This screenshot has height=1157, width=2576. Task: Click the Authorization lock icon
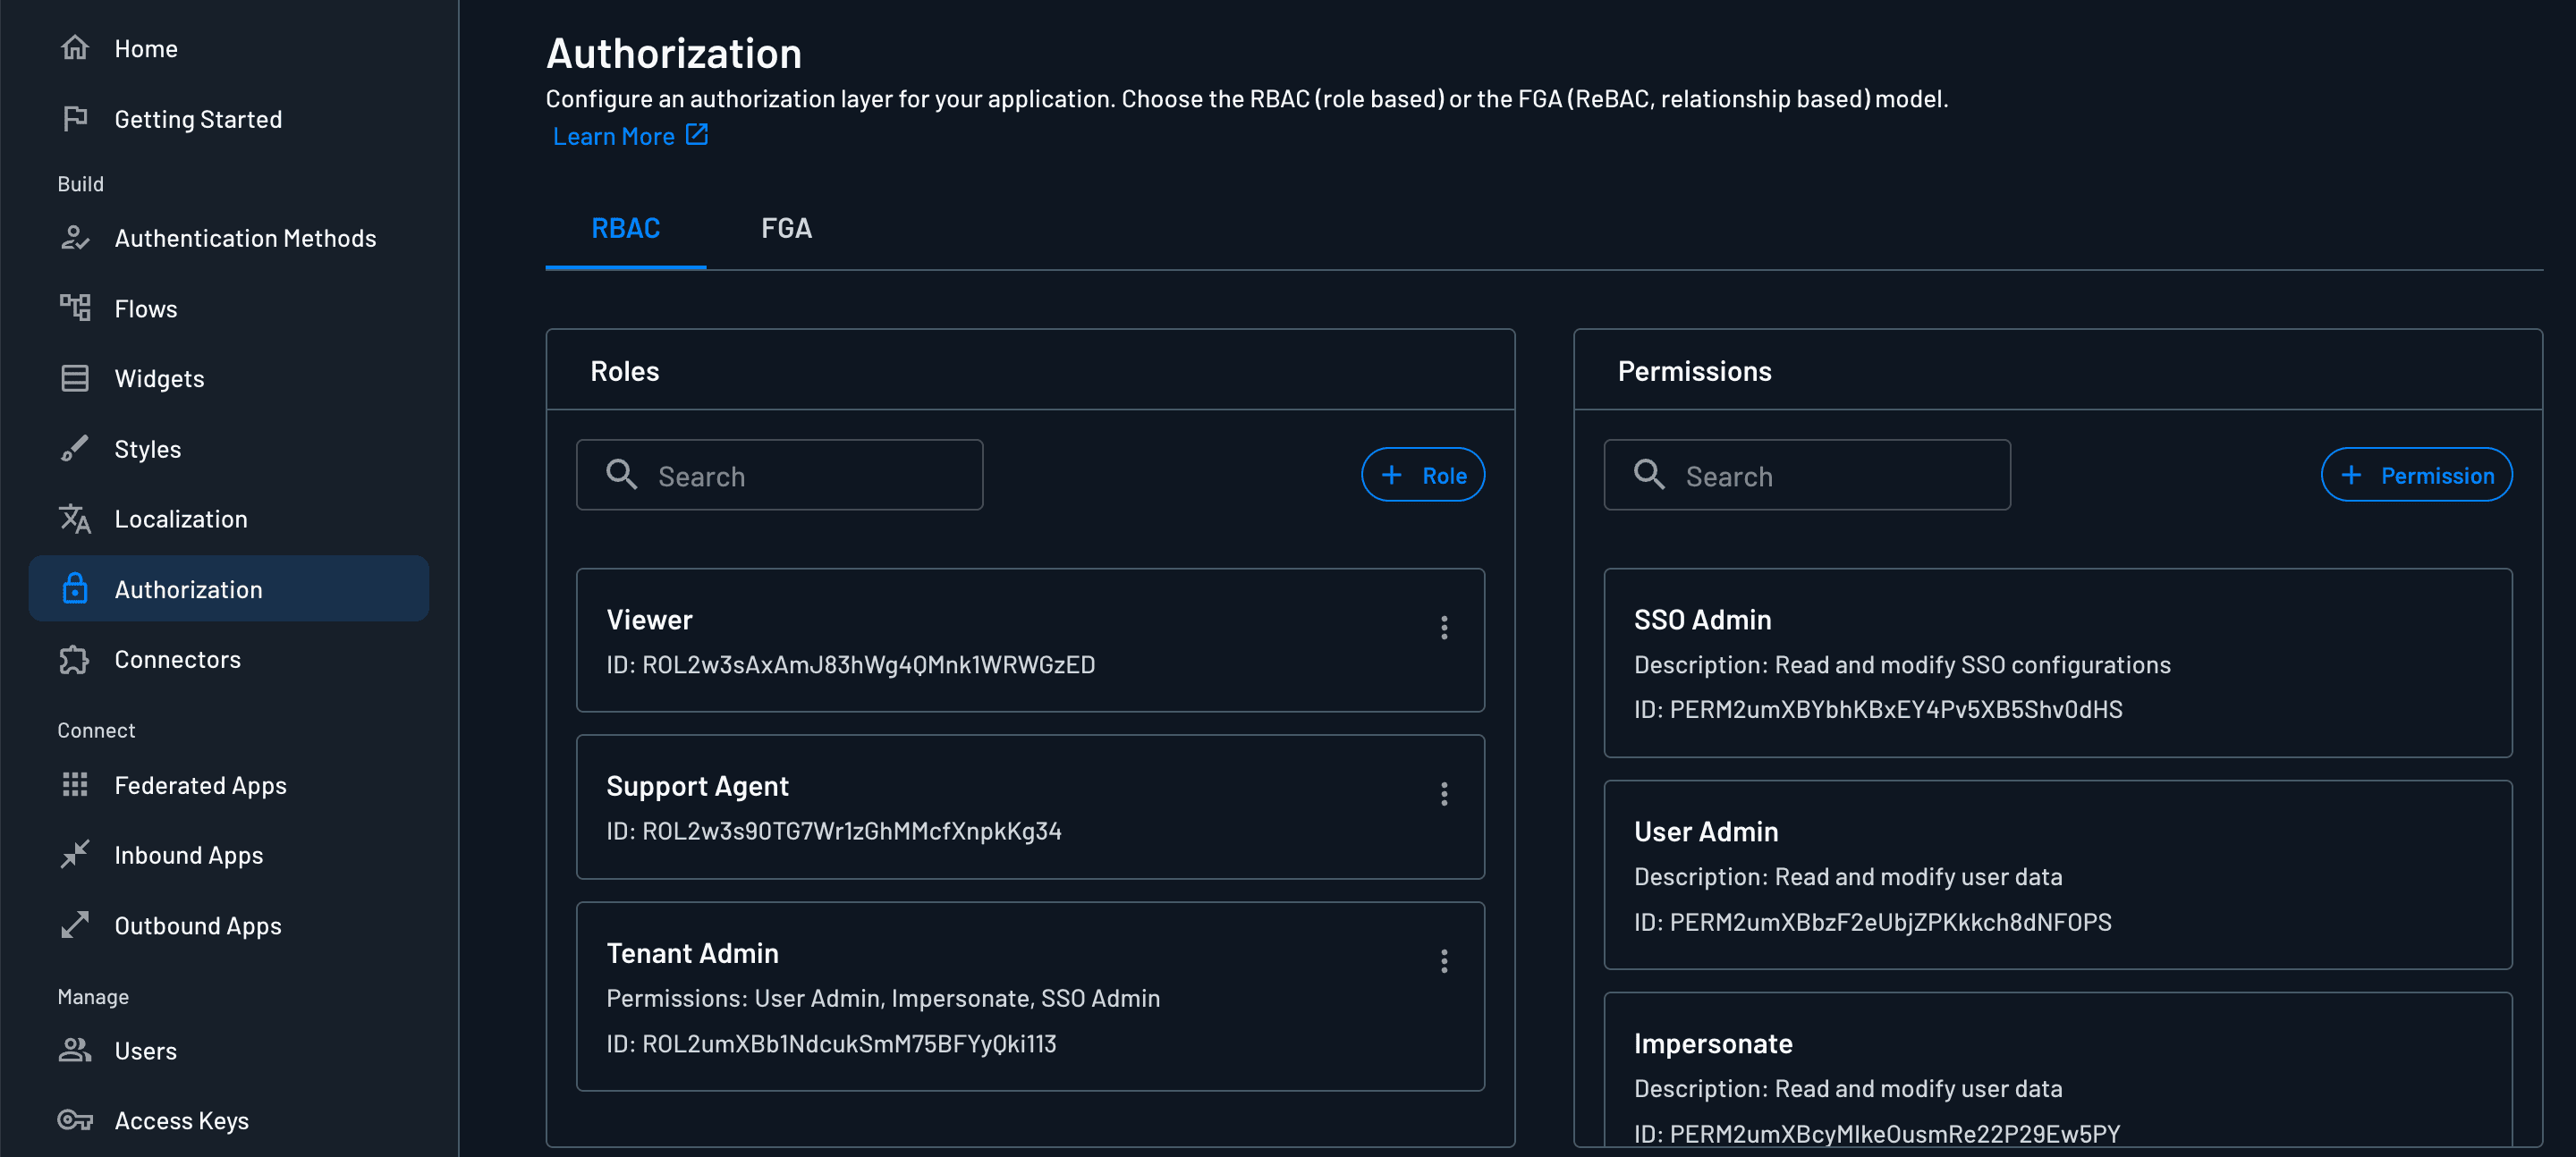pyautogui.click(x=75, y=589)
